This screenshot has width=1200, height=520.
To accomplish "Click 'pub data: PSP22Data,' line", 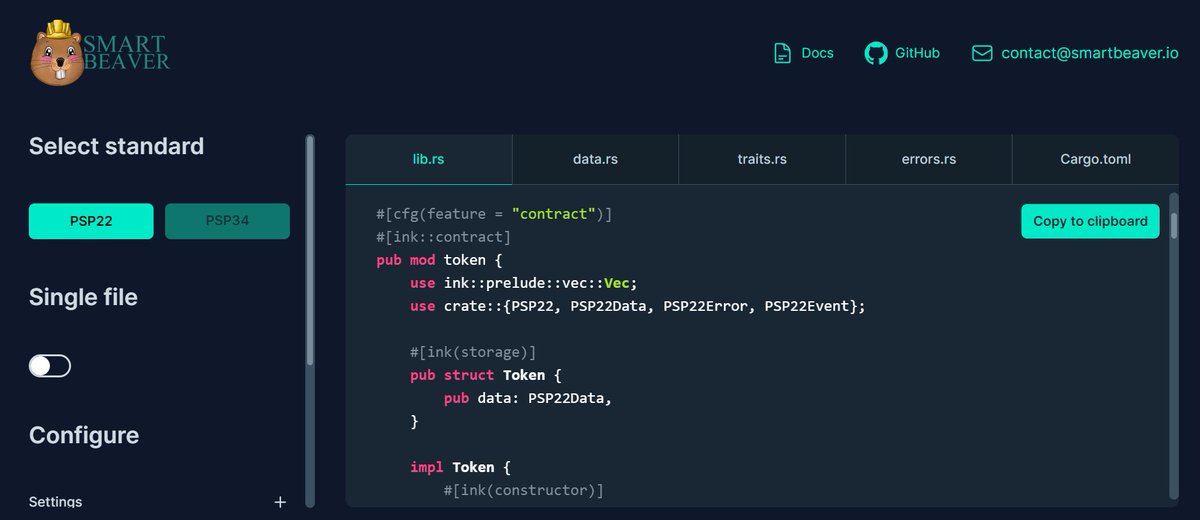I will pos(527,398).
